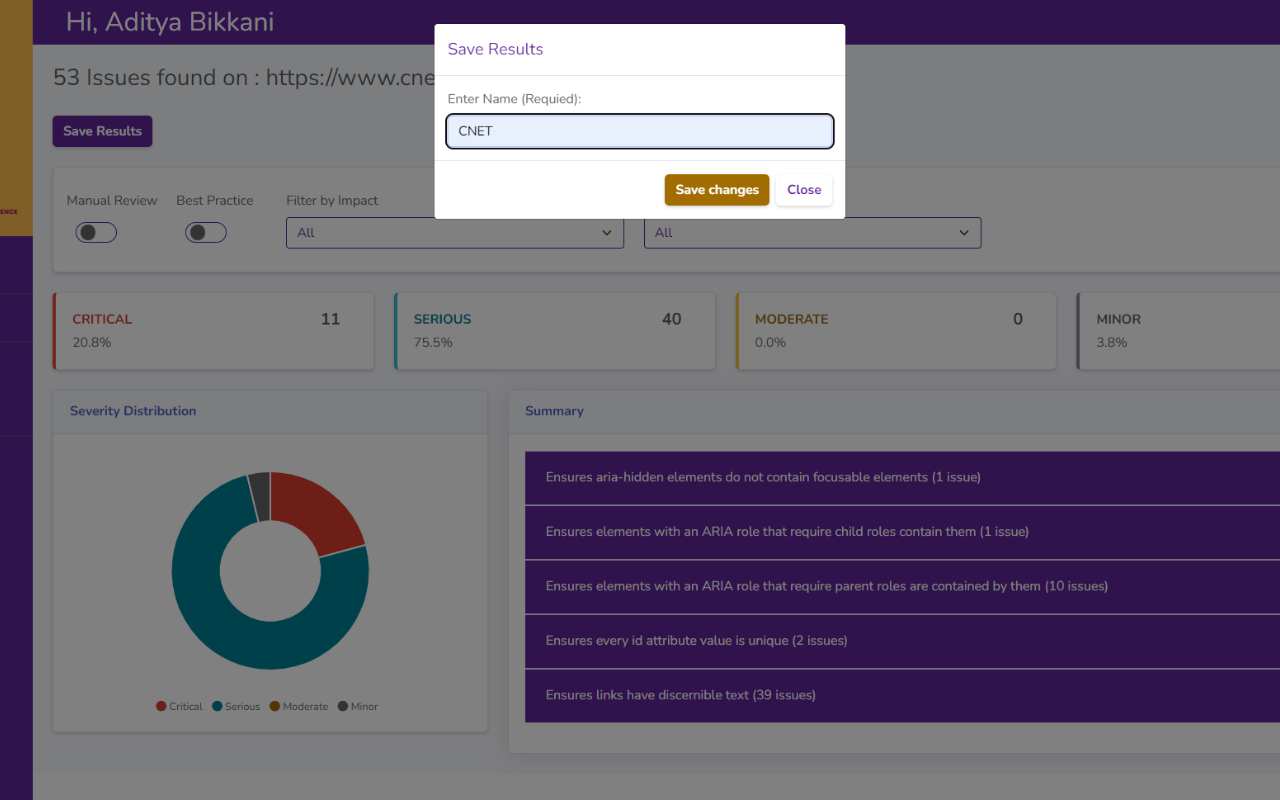Click the 75.5% percentage value
1280x800 pixels.
433,342
